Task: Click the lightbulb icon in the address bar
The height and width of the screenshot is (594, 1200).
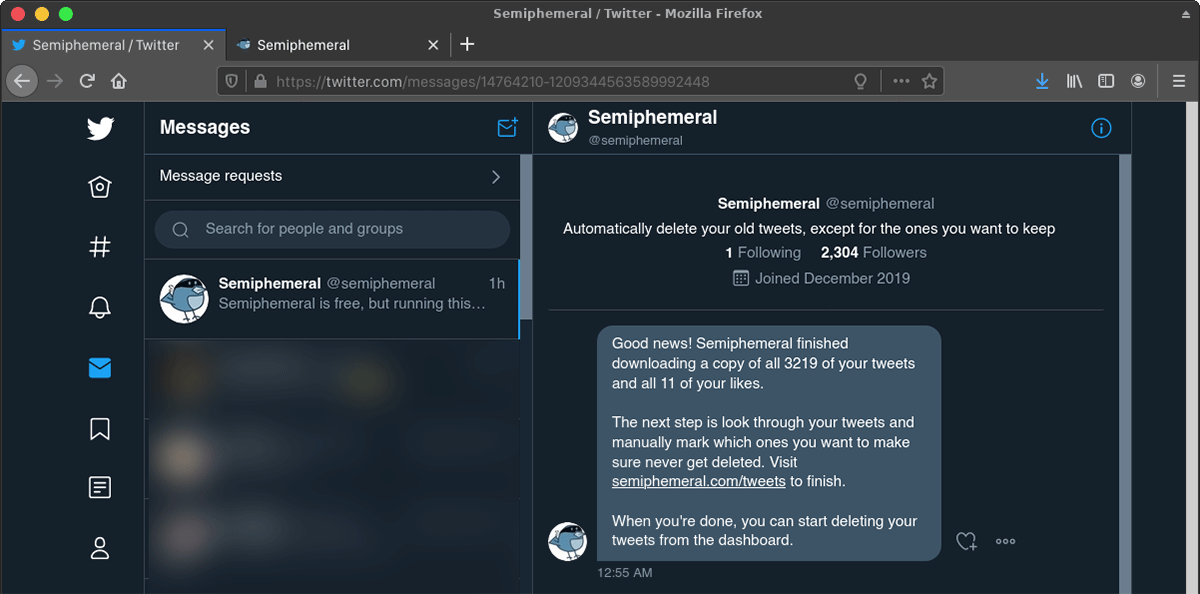Action: tap(860, 81)
